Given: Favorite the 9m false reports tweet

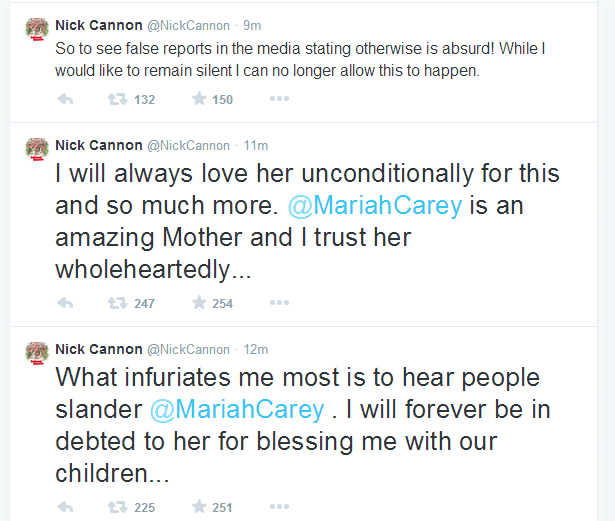Looking at the screenshot, I should coord(198,99).
